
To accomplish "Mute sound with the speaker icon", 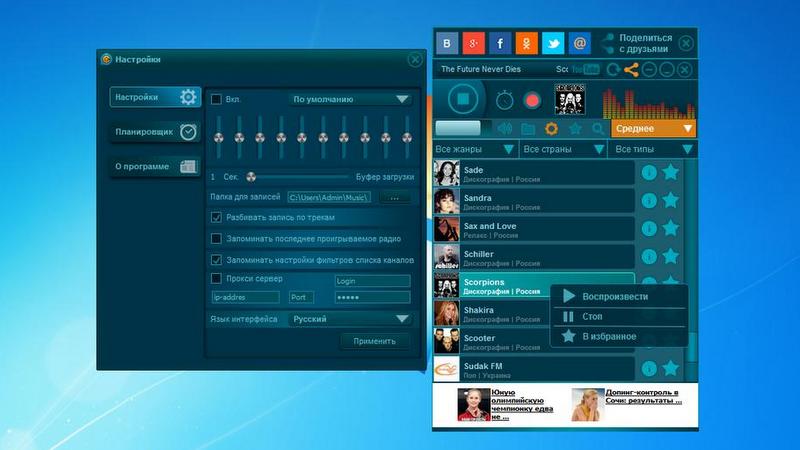I will coord(505,129).
